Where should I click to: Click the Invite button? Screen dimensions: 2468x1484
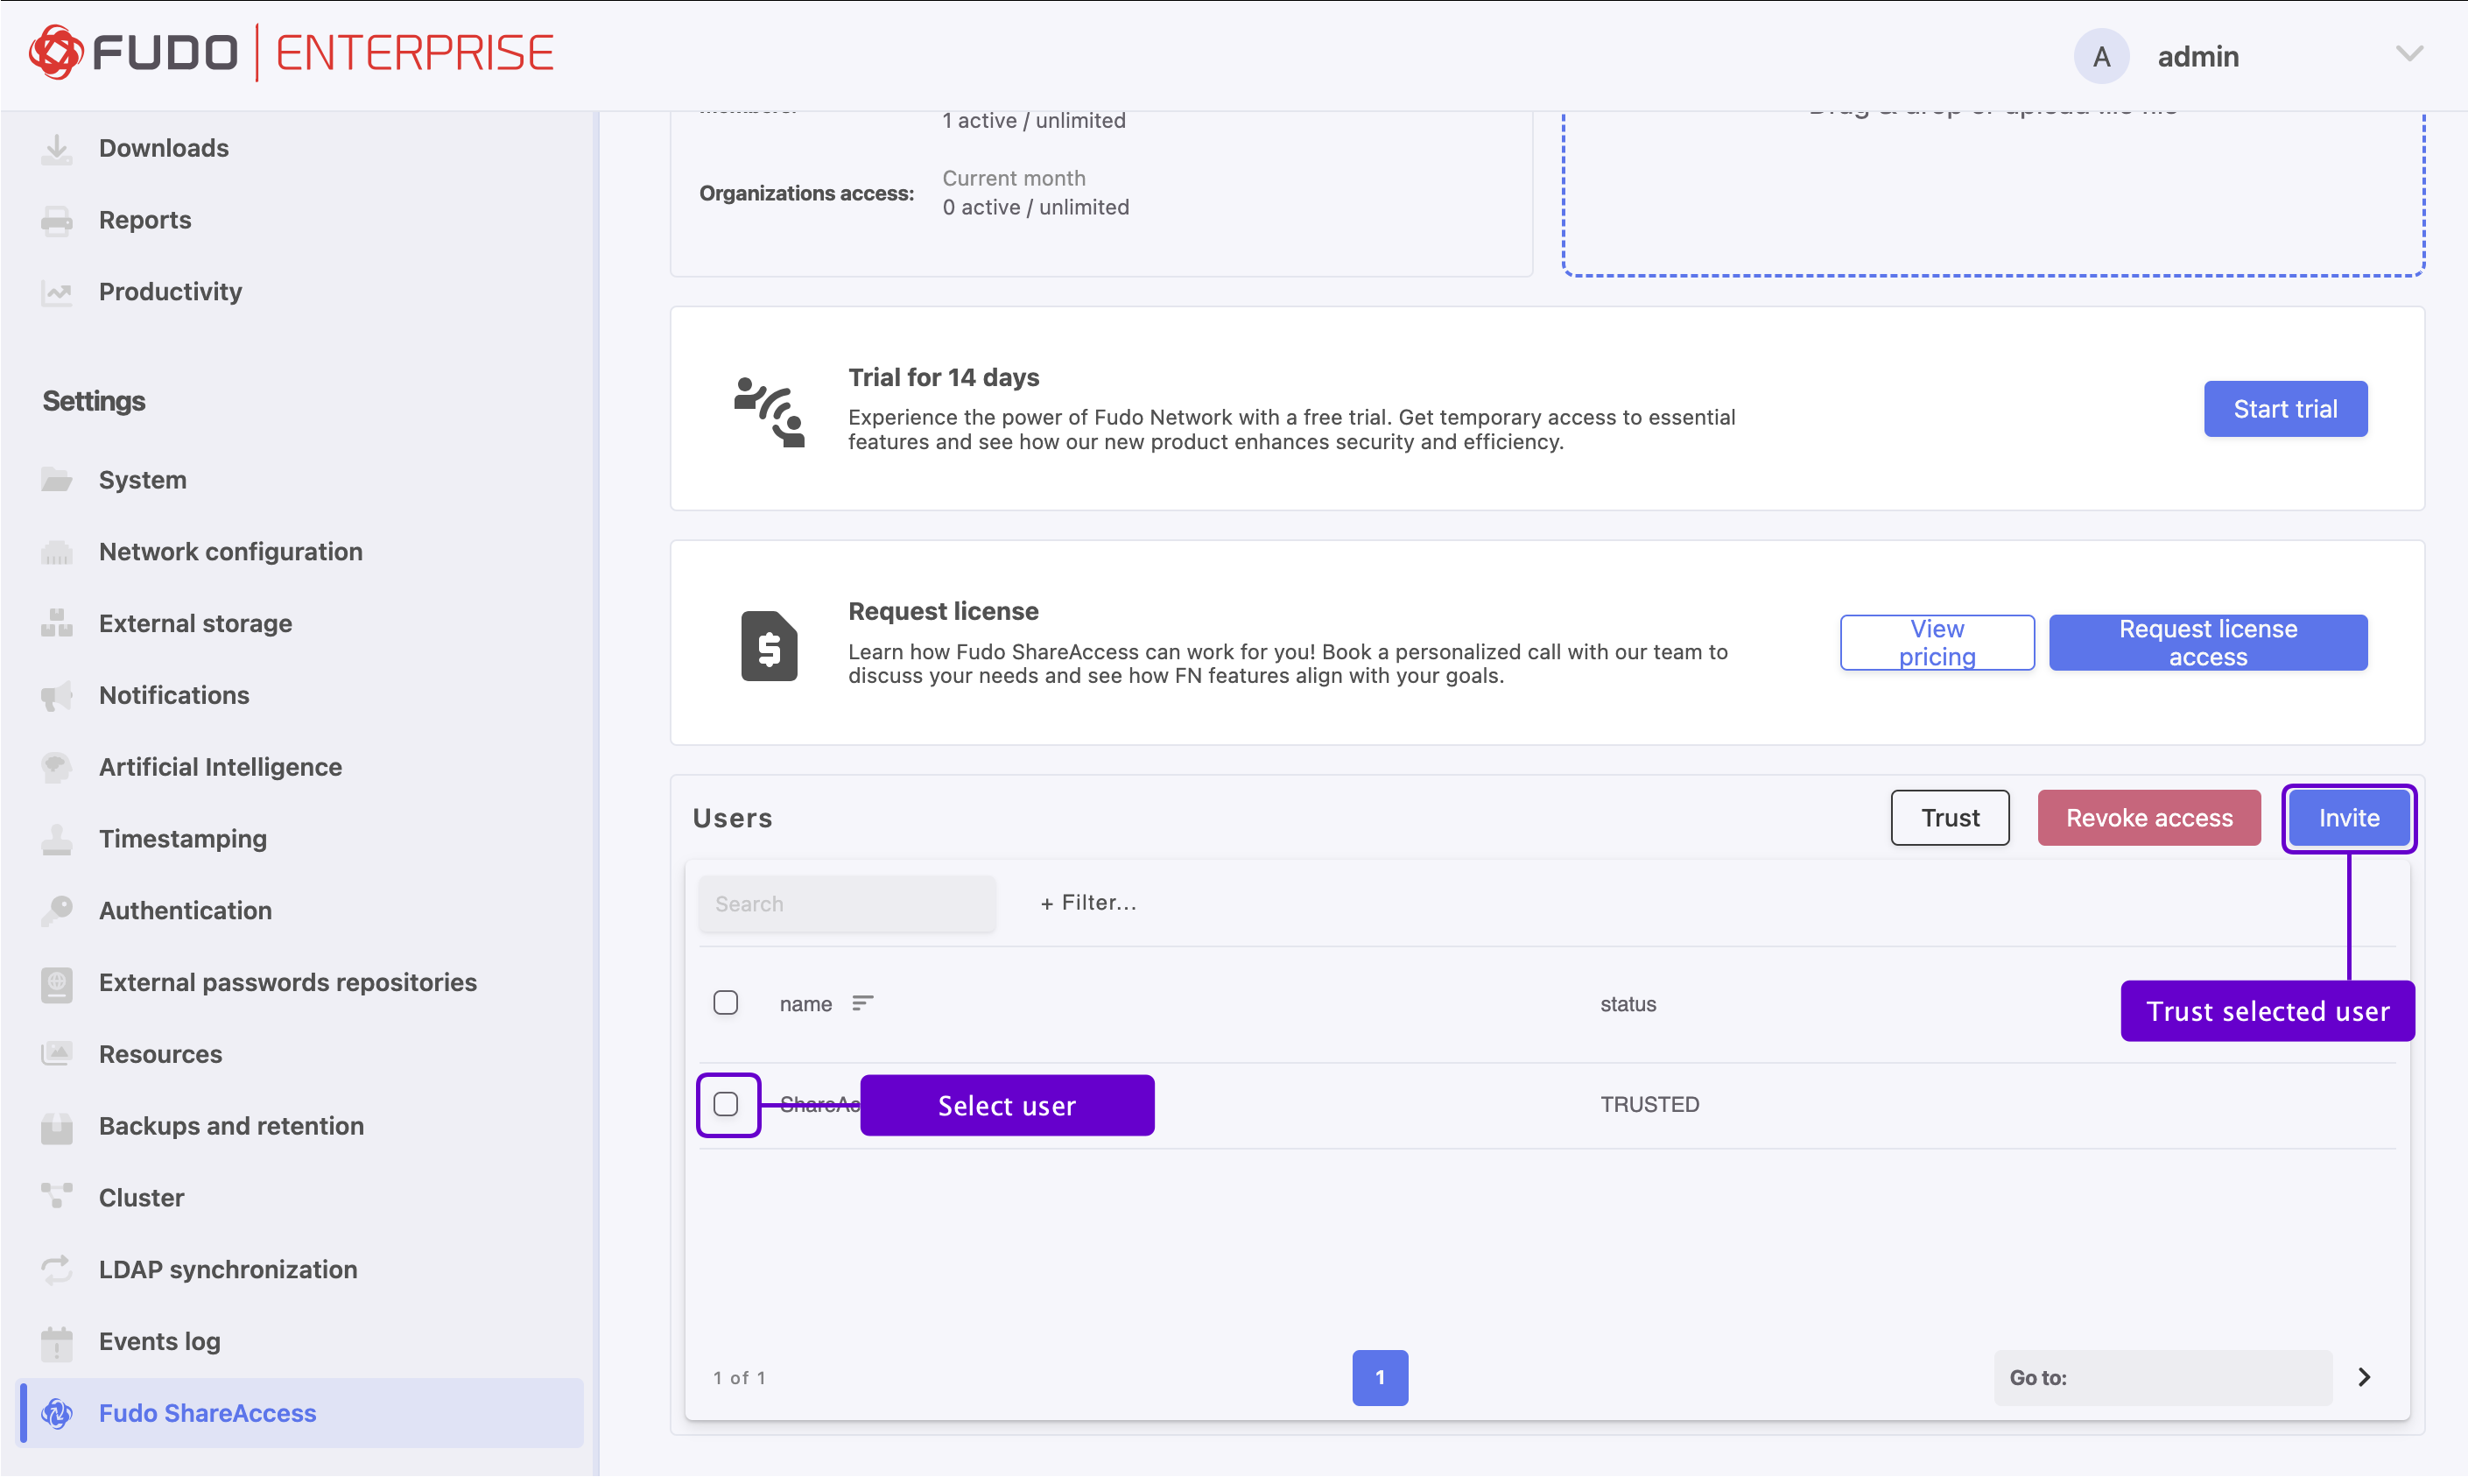pos(2349,819)
